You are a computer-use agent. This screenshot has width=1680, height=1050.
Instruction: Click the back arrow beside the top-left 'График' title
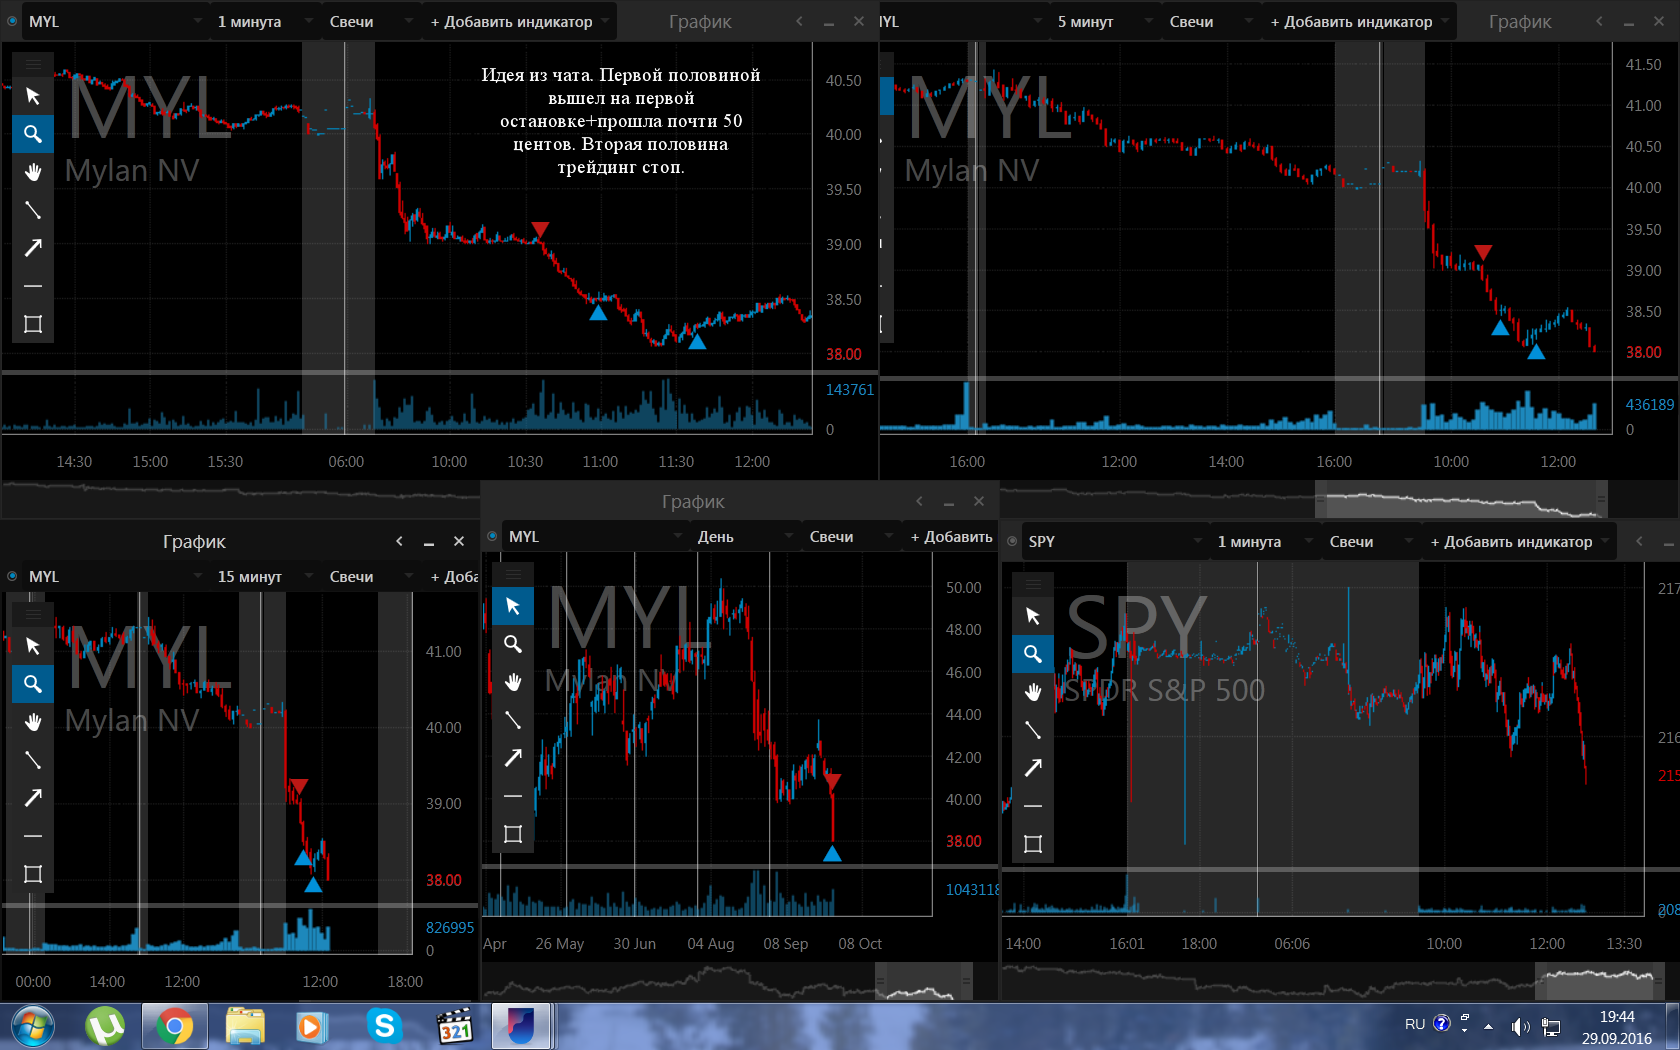tap(799, 21)
